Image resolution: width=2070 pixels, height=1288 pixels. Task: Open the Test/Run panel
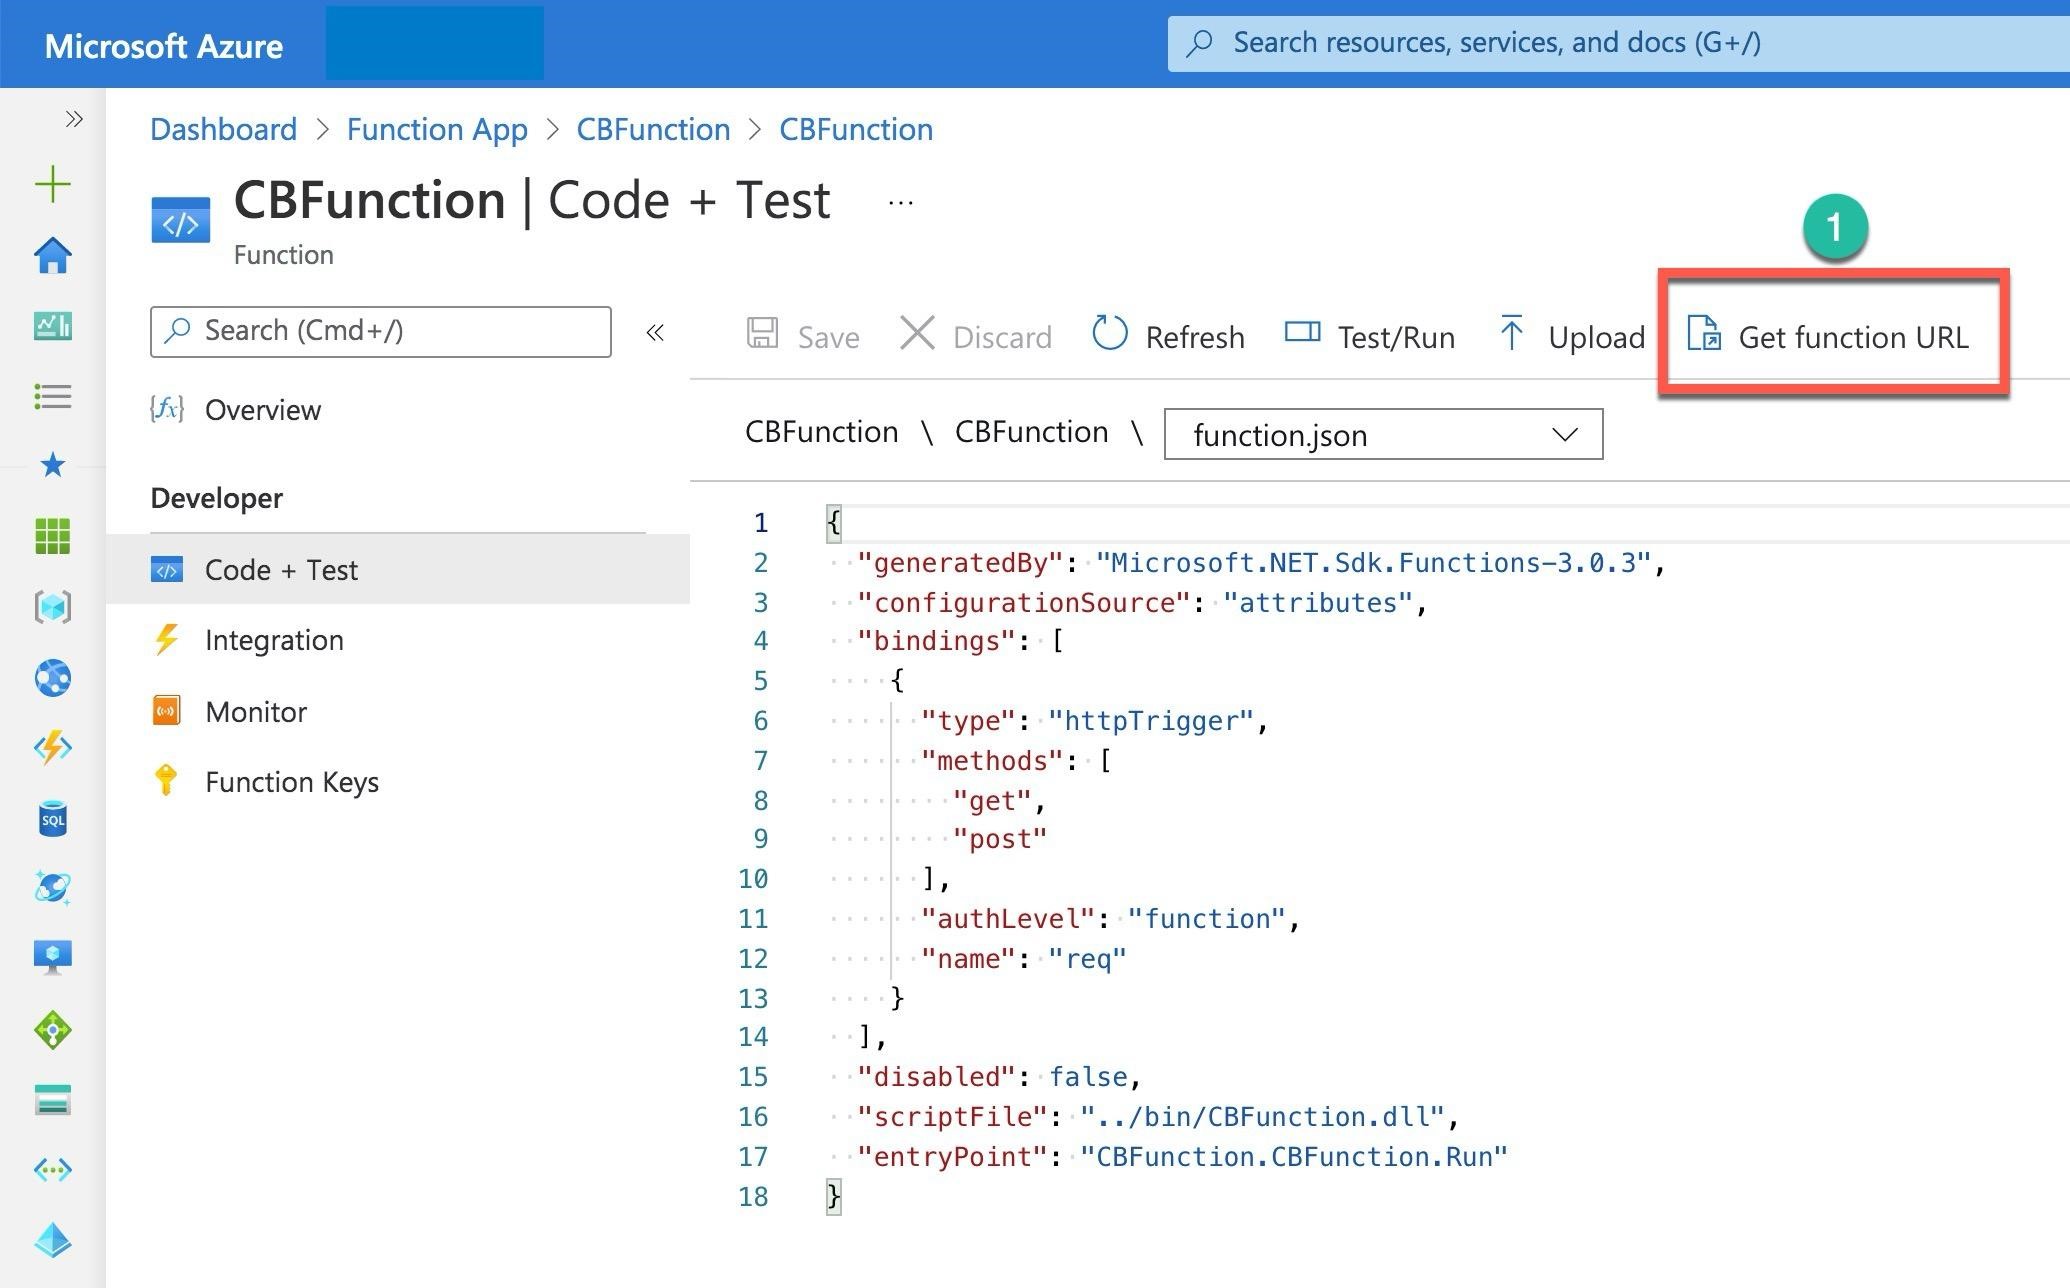coord(1369,336)
